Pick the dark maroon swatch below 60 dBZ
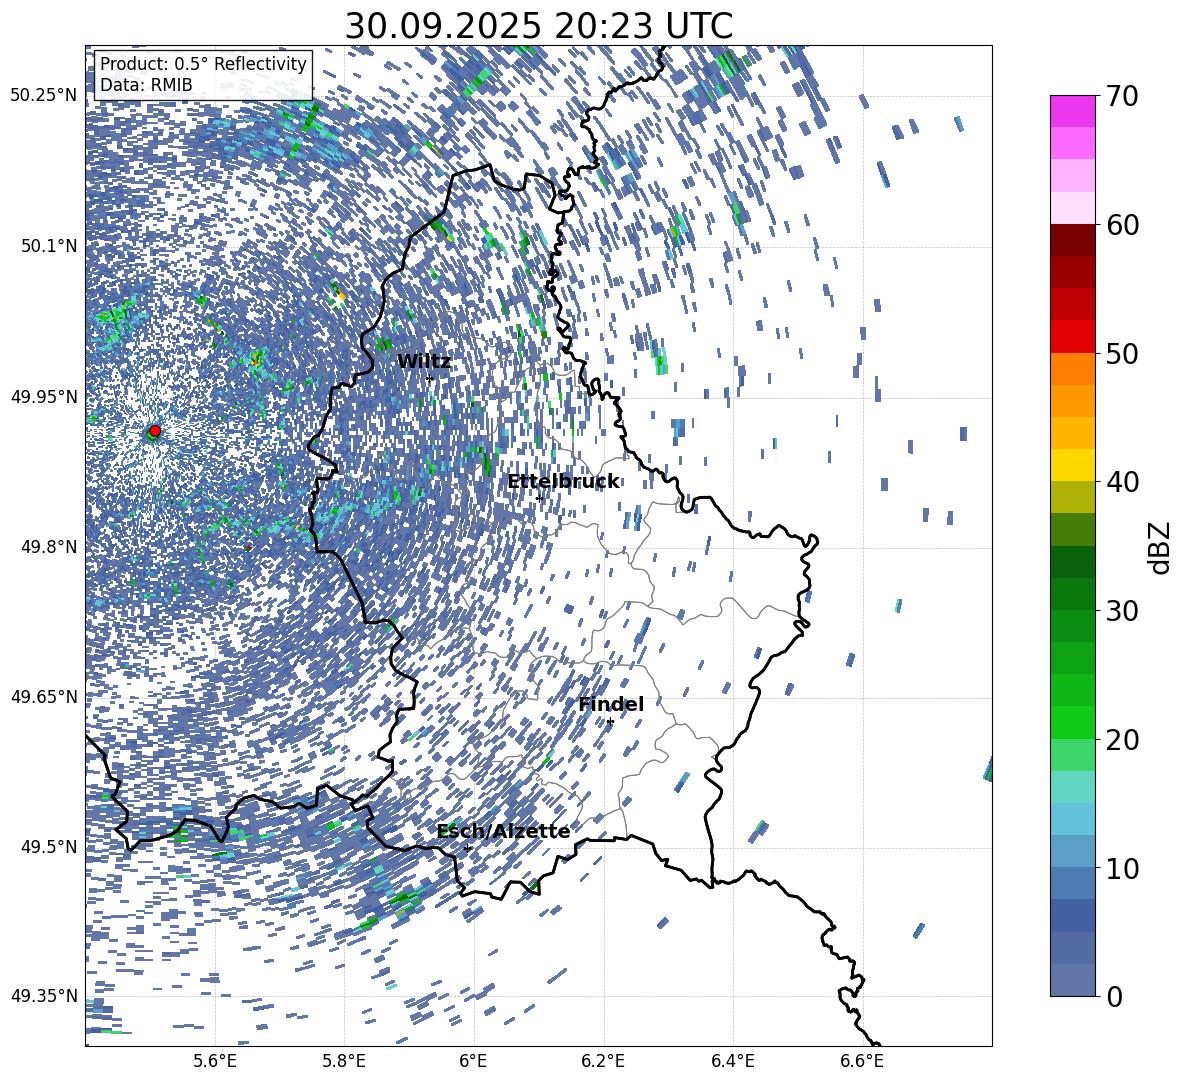Image resolution: width=1184 pixels, height=1081 pixels. 1072,240
